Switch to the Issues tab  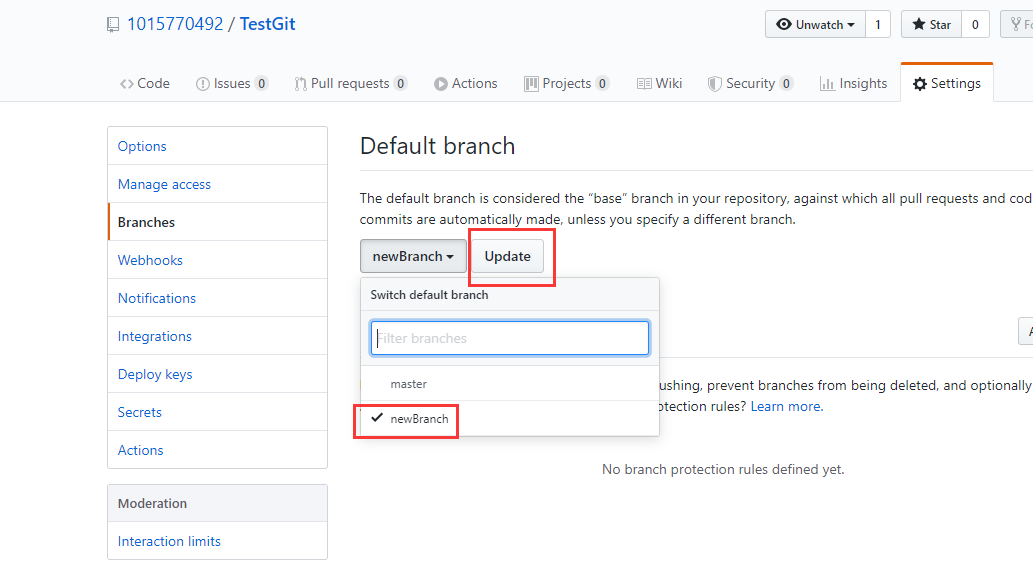232,84
